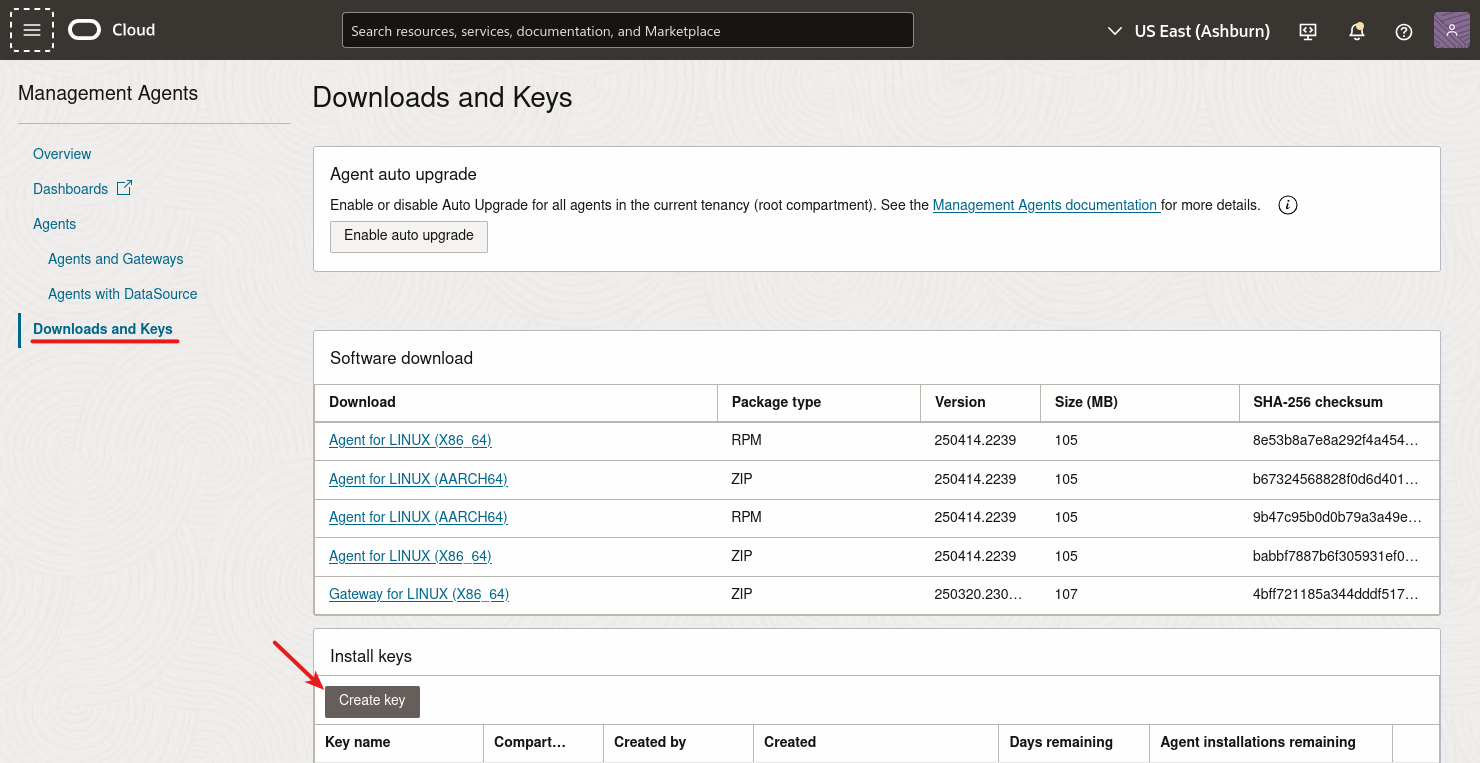Click the info icon beside auto upgrade
The width and height of the screenshot is (1480, 763).
1287,204
